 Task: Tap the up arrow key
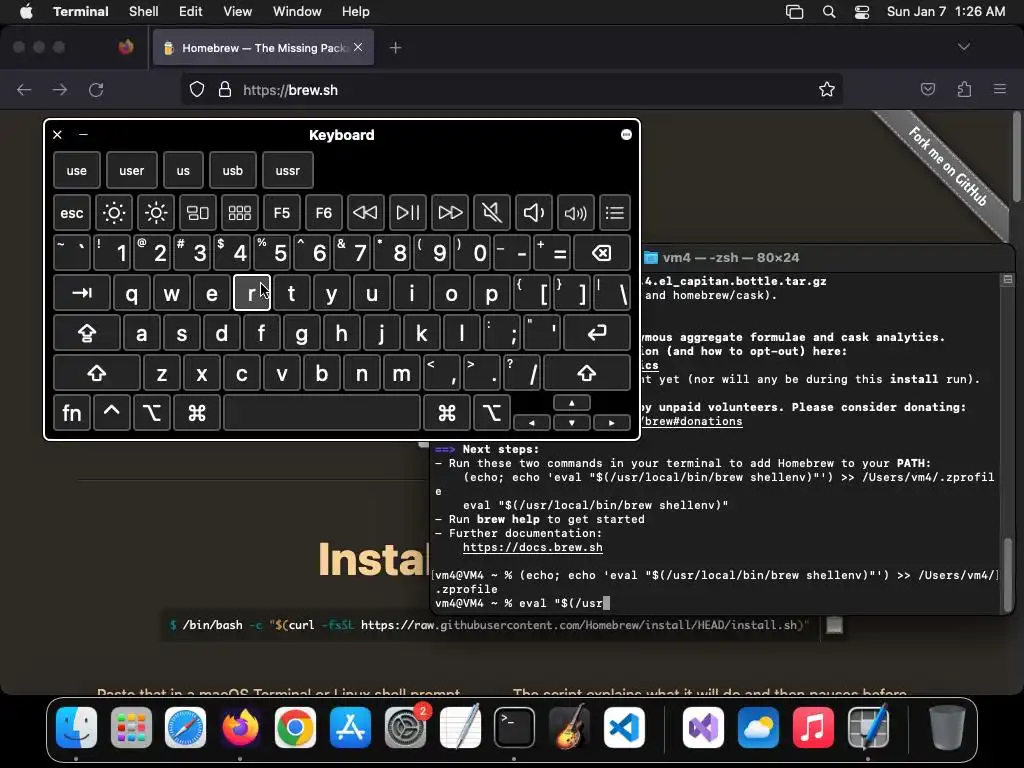[x=571, y=403]
